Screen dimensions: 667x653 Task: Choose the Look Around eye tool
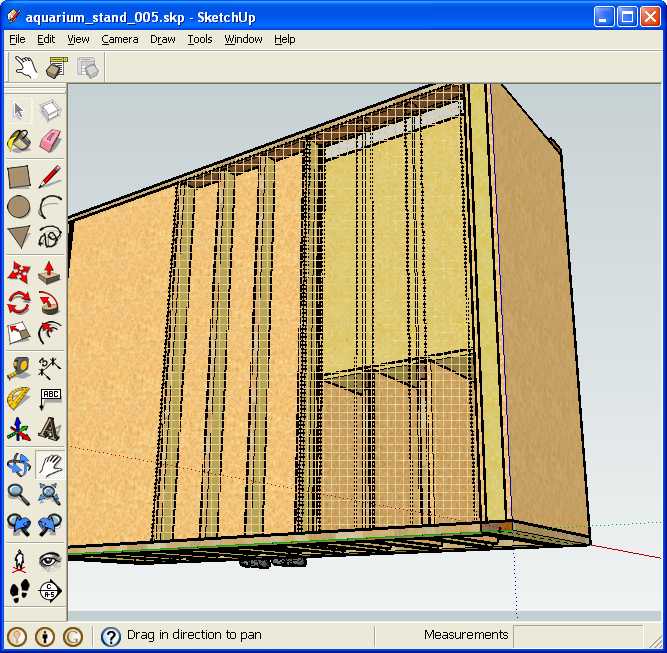(x=50, y=560)
